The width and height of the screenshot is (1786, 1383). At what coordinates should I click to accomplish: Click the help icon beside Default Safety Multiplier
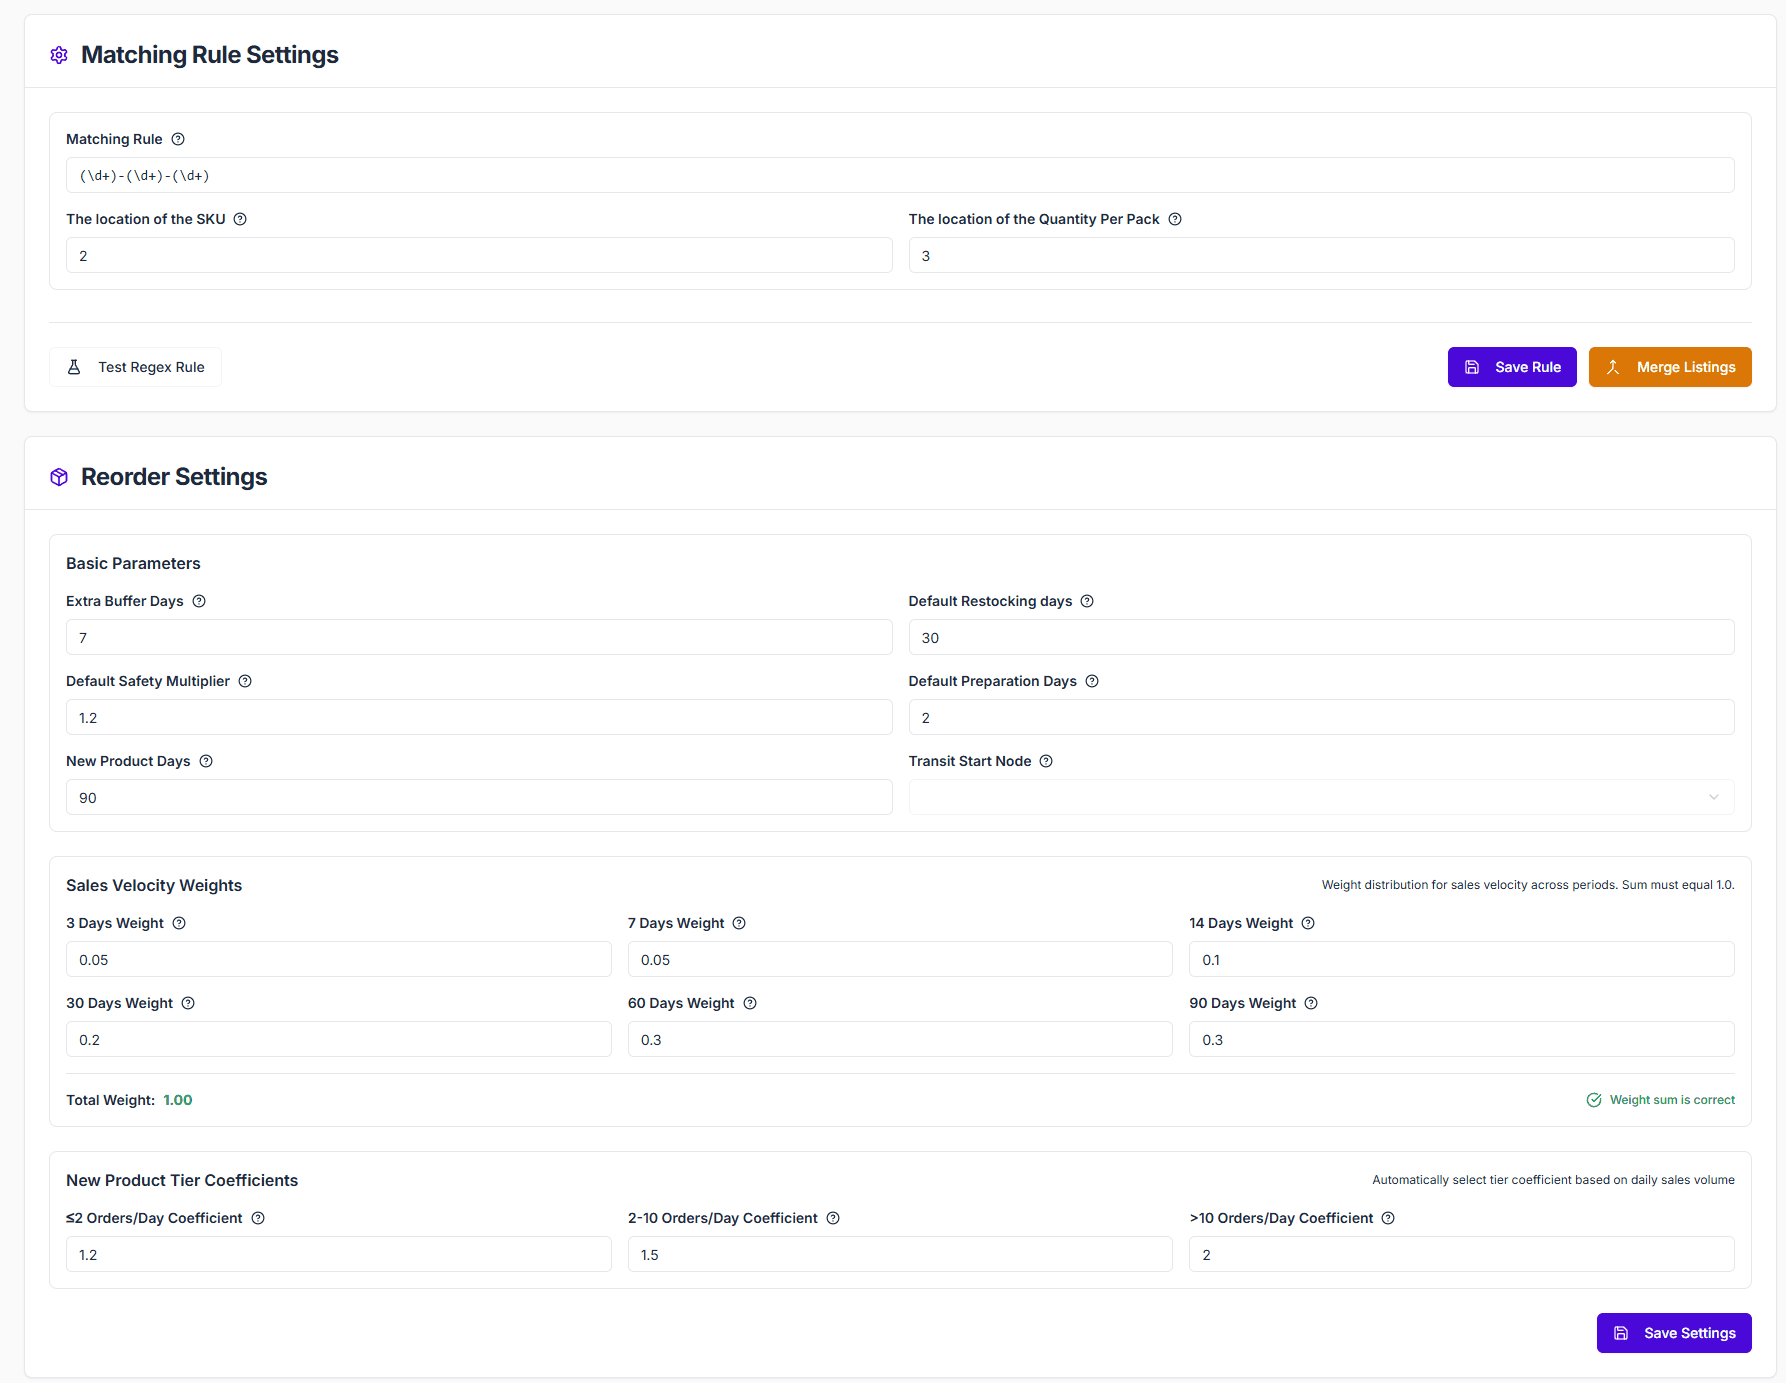[x=245, y=681]
